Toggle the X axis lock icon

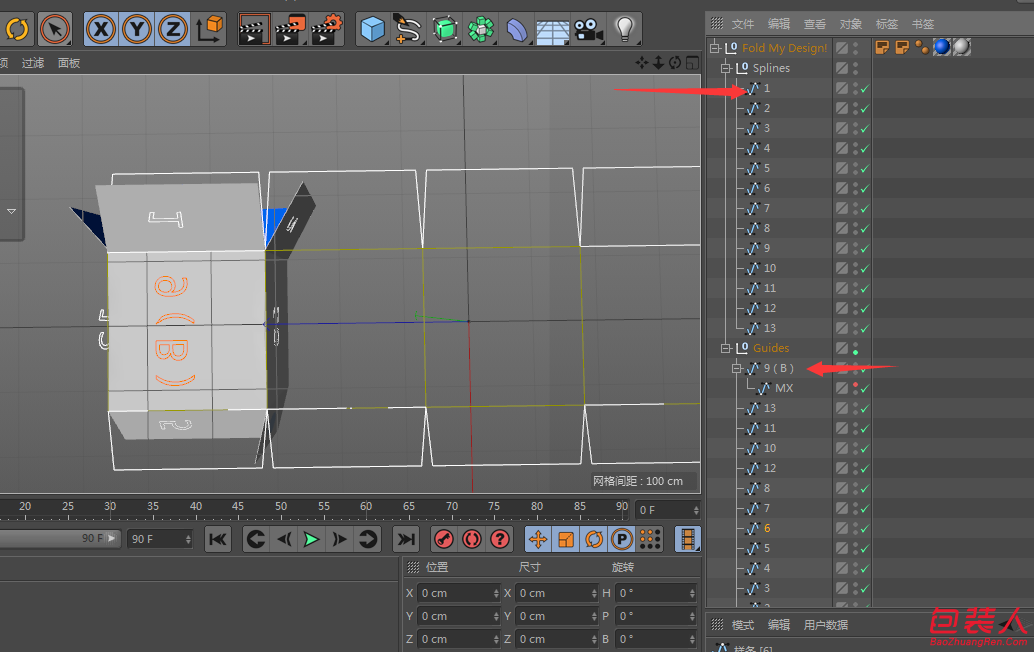[x=101, y=29]
